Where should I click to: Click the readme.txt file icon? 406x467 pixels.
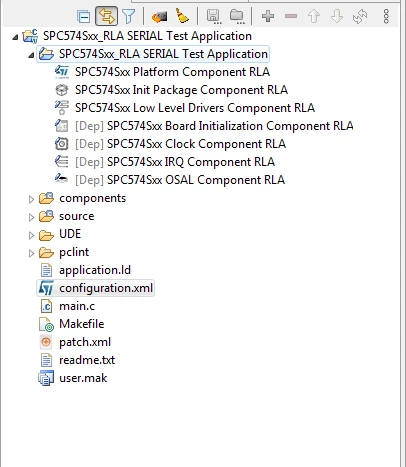[46, 360]
